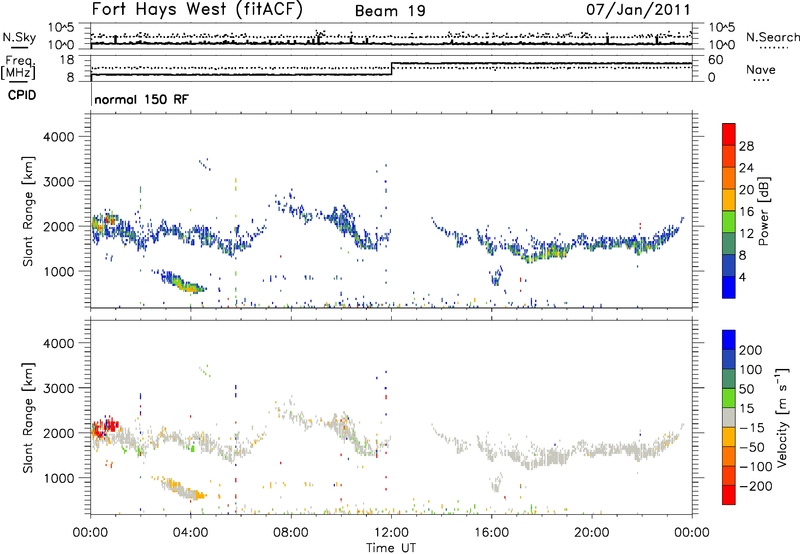The image size is (800, 554).
Task: Select the "200" tick on the Velocity colorbar
Action: (751, 350)
